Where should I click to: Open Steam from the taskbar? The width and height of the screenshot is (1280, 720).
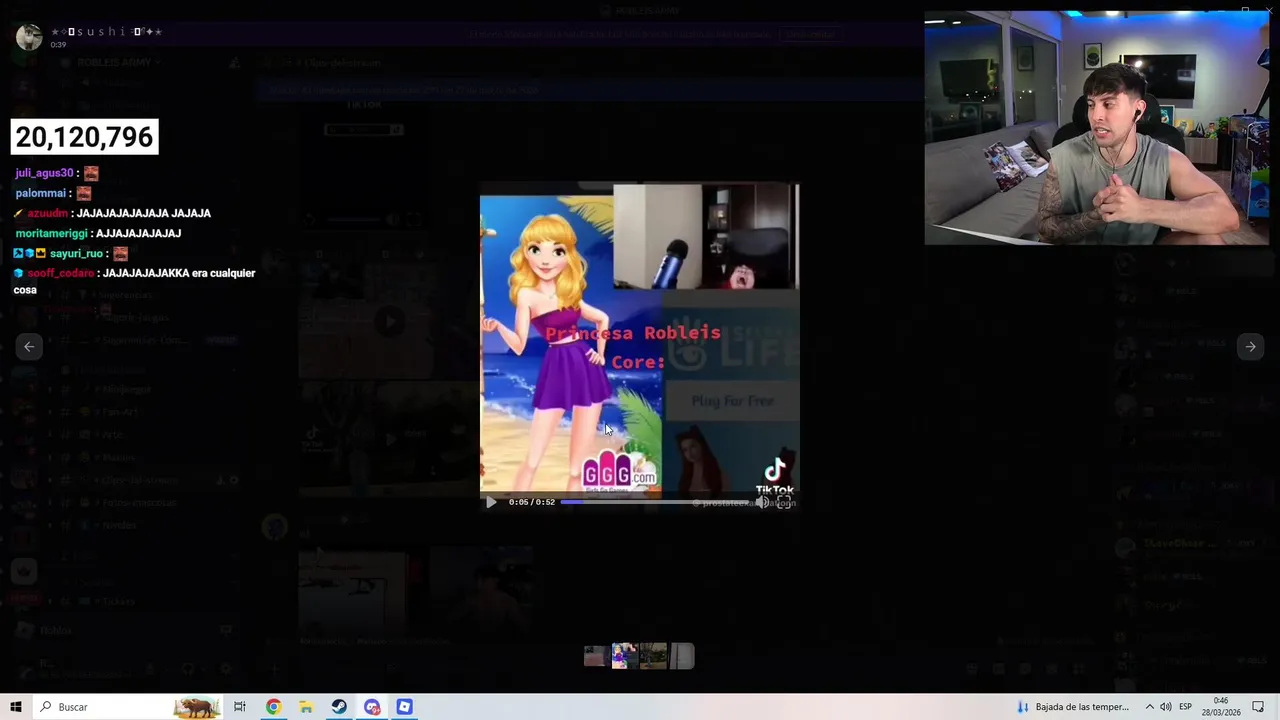point(339,707)
